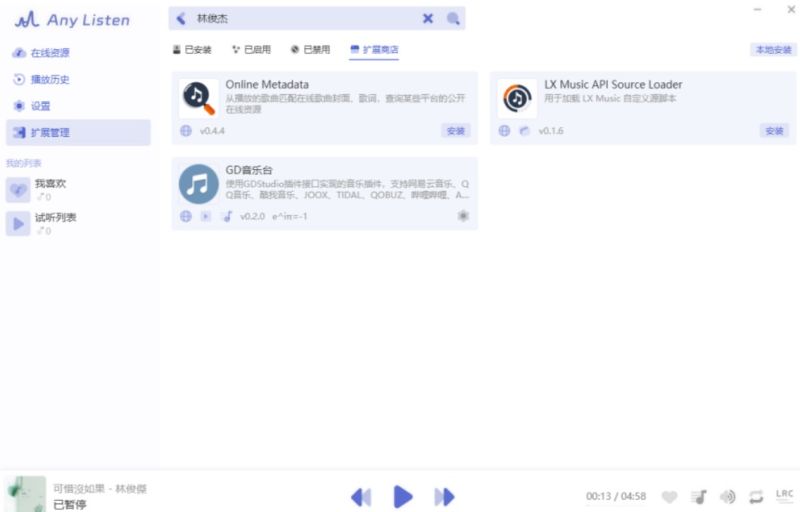Click the GD音乐台 title

249,170
